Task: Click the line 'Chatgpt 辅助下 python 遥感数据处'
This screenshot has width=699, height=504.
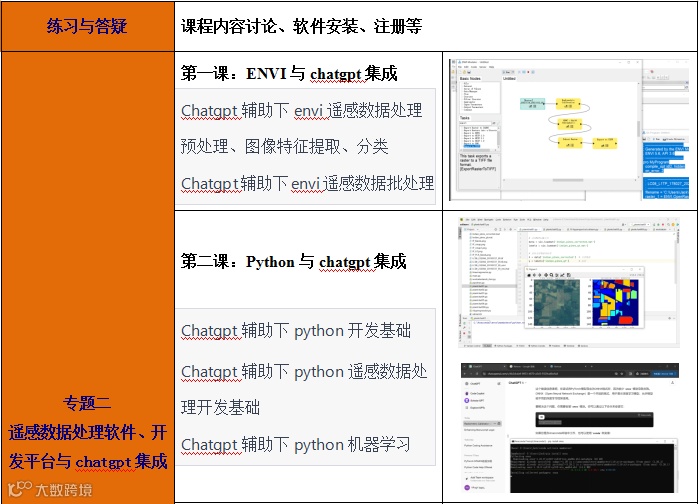Action: [x=304, y=372]
